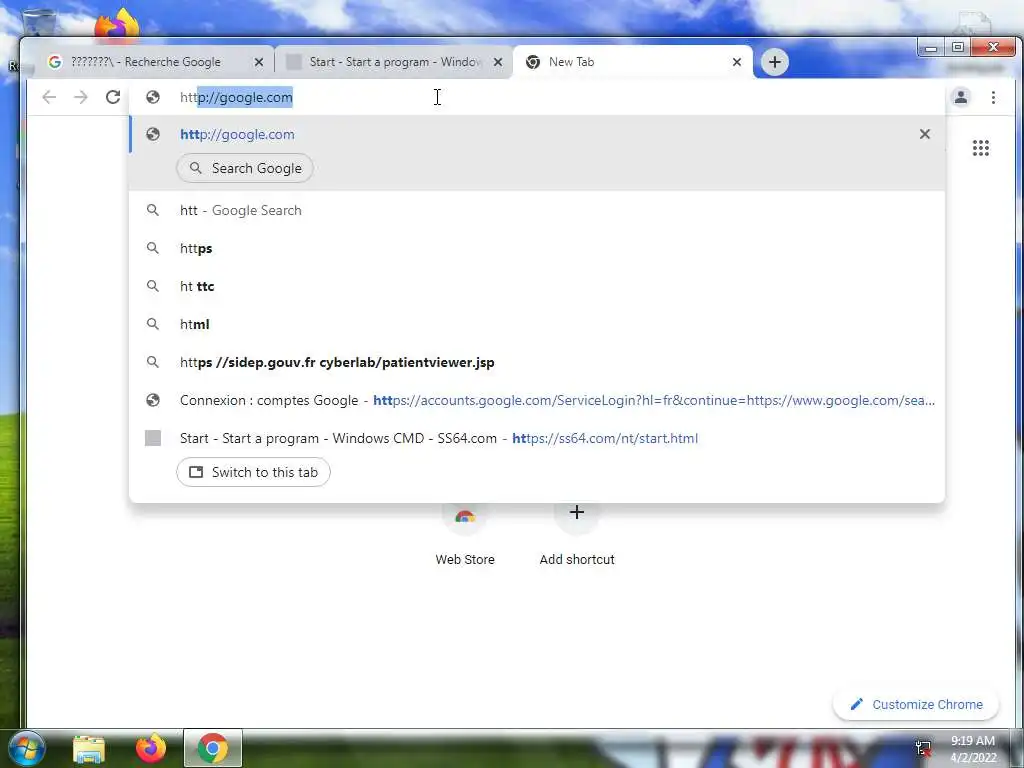Click the magnifier icon beside 'html' suggestion
Viewport: 1024px width, 768px height.
point(153,324)
